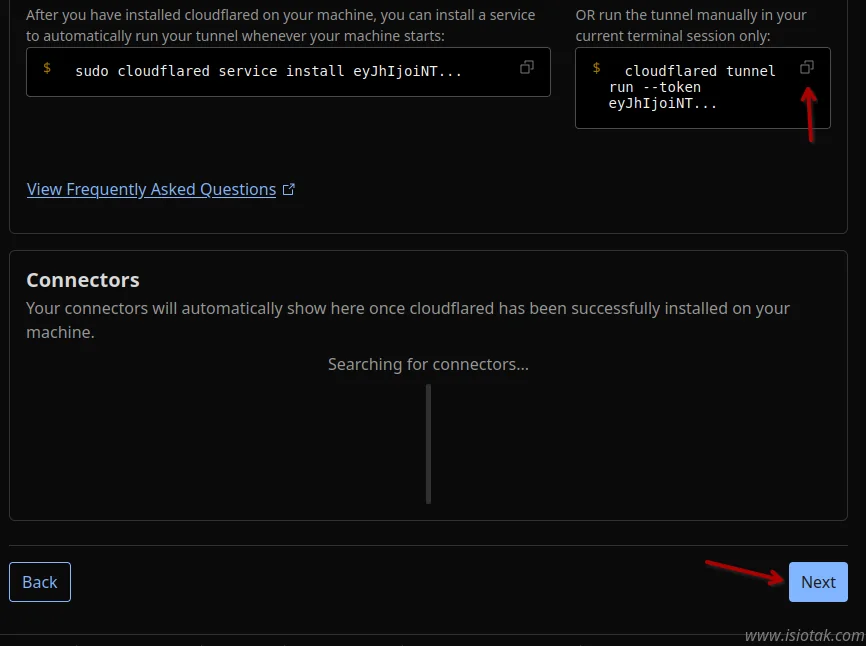Copy the sudo cloudflared service install command

tap(526, 67)
